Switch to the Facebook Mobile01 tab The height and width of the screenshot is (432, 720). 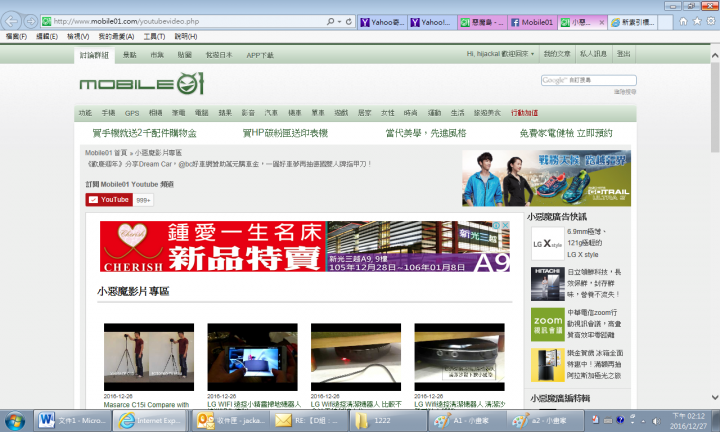click(532, 22)
